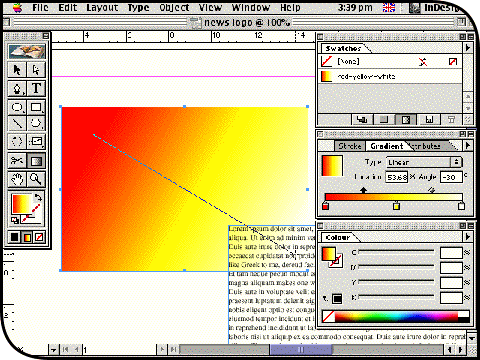
Task: Click the document horizontal scrollbar thumb
Action: pyautogui.click(x=301, y=349)
